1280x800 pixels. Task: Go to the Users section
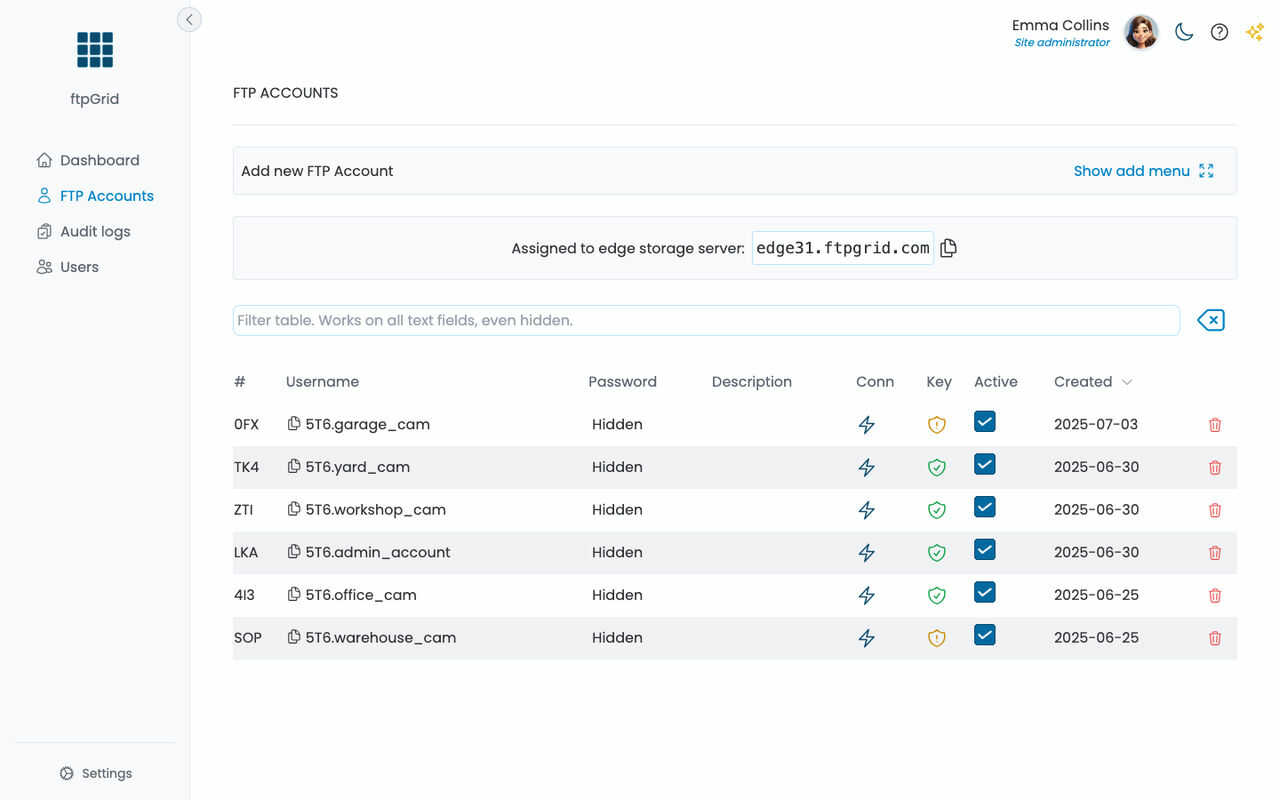79,267
